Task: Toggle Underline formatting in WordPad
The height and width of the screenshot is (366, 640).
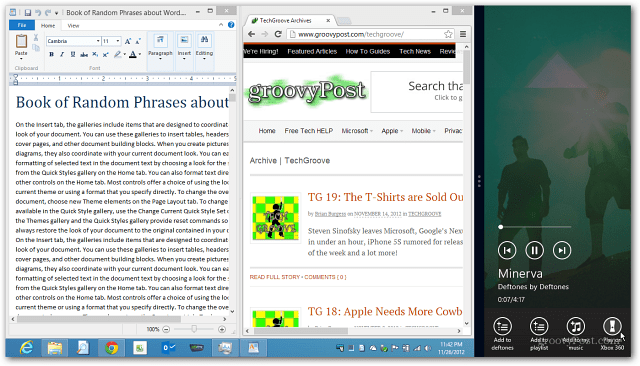Action: click(x=73, y=54)
